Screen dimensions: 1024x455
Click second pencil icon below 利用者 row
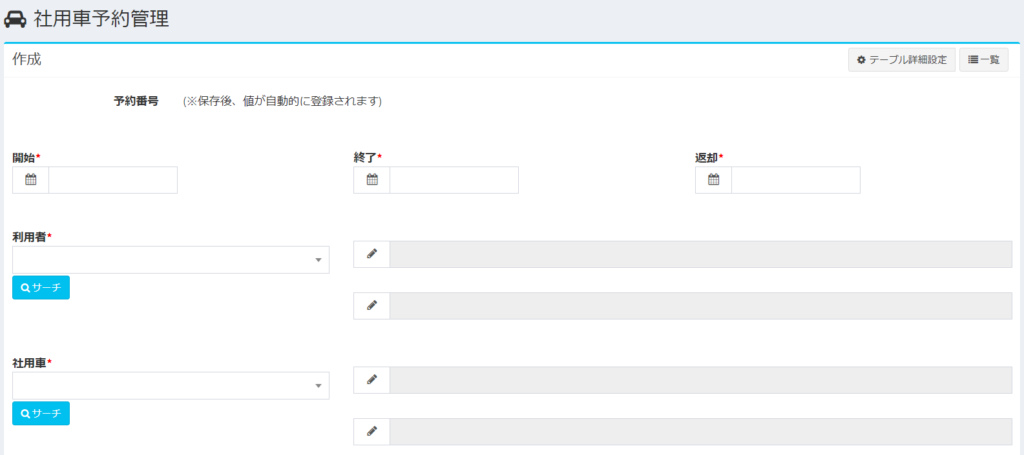372,306
